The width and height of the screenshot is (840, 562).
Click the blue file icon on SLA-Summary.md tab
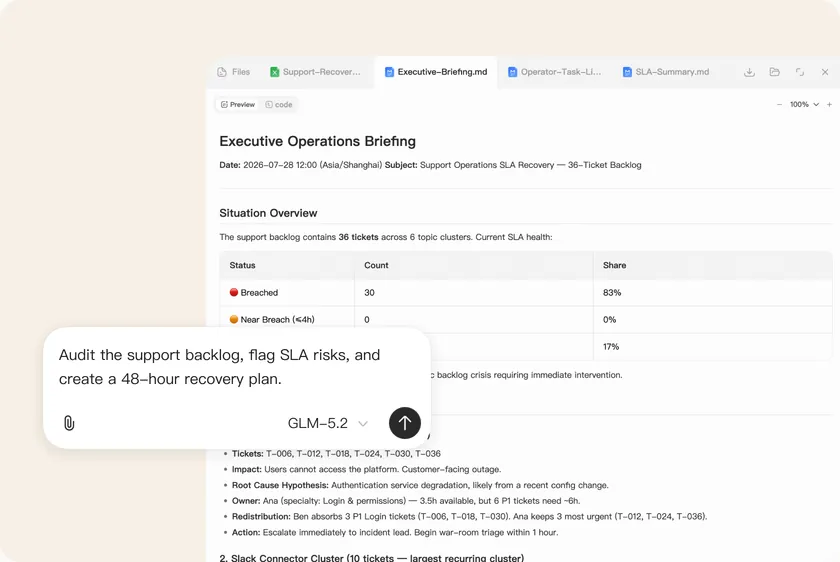click(627, 72)
